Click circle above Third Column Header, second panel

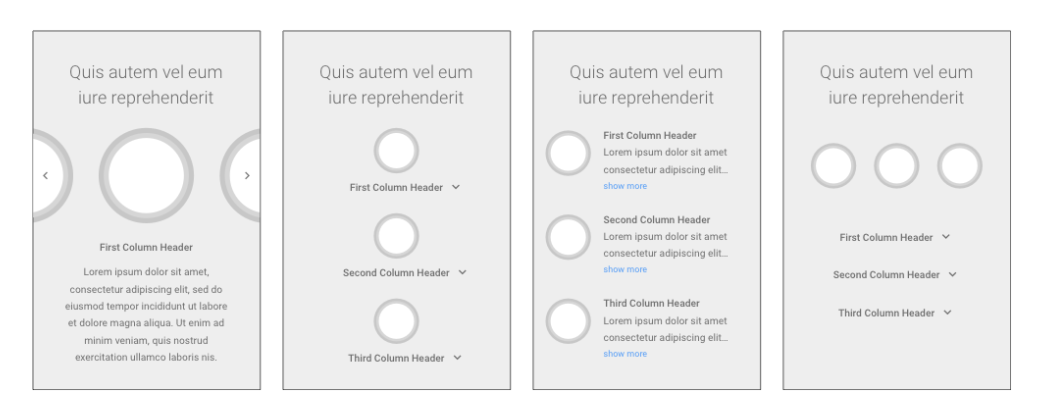tap(396, 321)
